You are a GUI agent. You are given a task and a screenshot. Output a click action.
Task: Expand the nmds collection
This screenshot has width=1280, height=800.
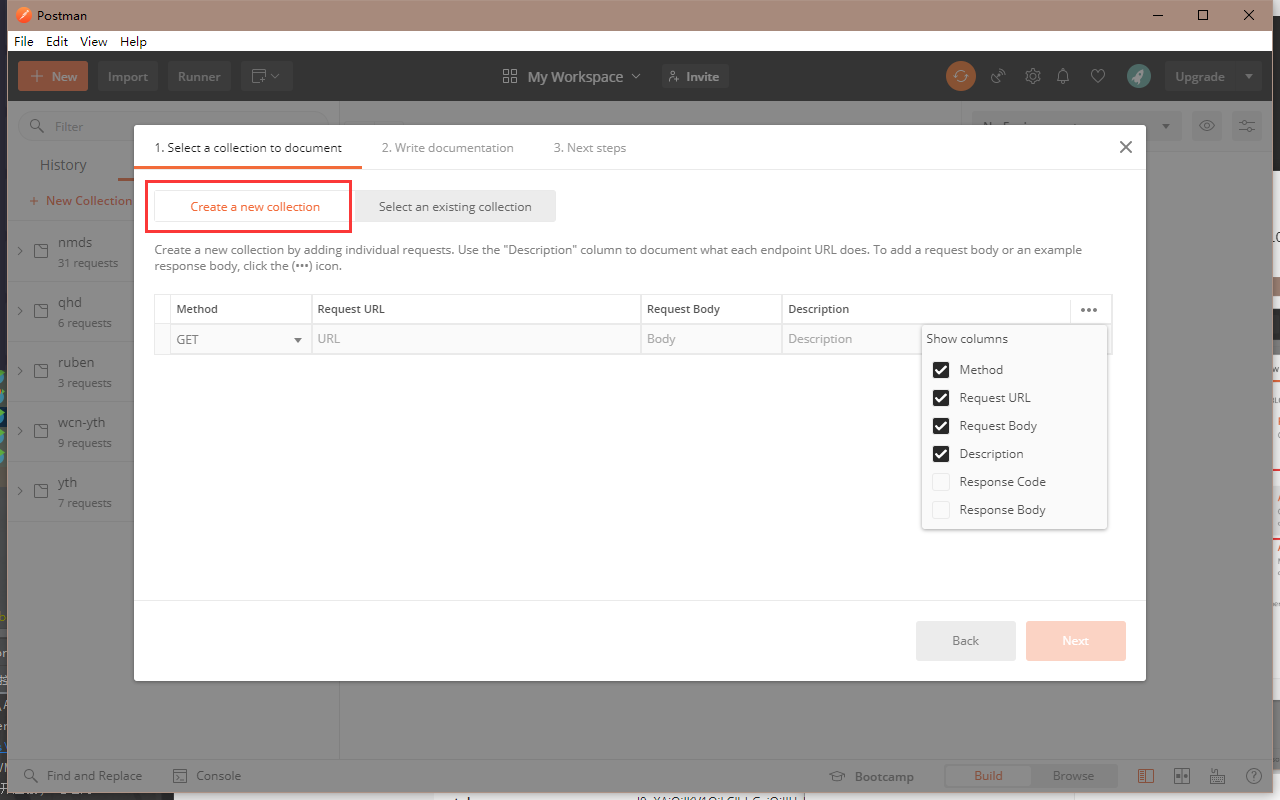point(20,251)
